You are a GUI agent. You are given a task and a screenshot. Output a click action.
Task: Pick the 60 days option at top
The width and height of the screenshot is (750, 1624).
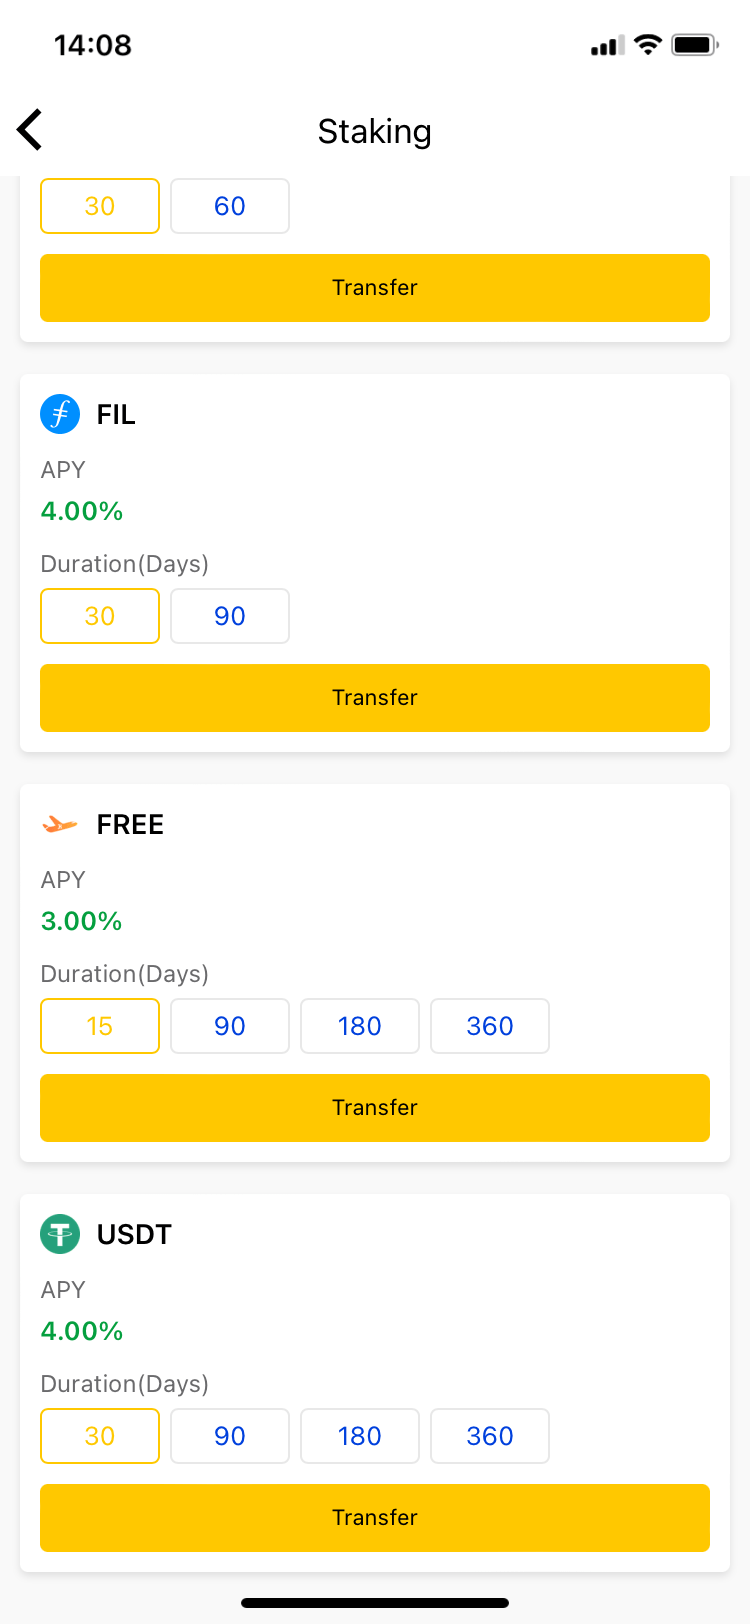click(x=230, y=206)
